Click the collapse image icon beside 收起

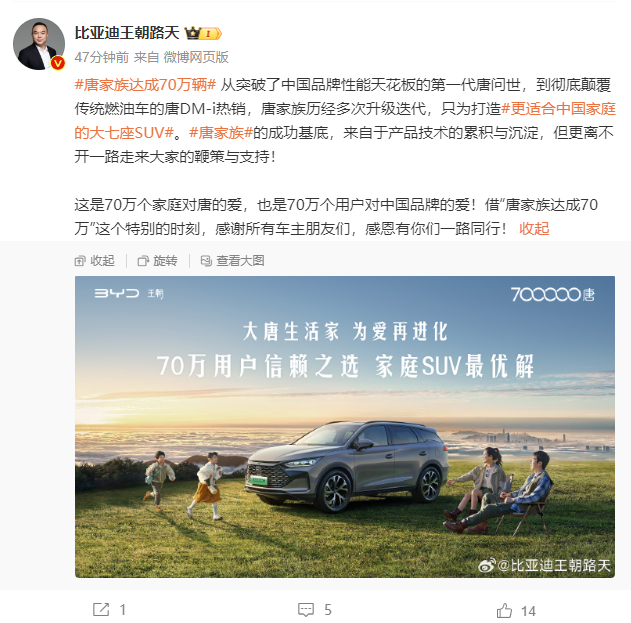[80, 261]
